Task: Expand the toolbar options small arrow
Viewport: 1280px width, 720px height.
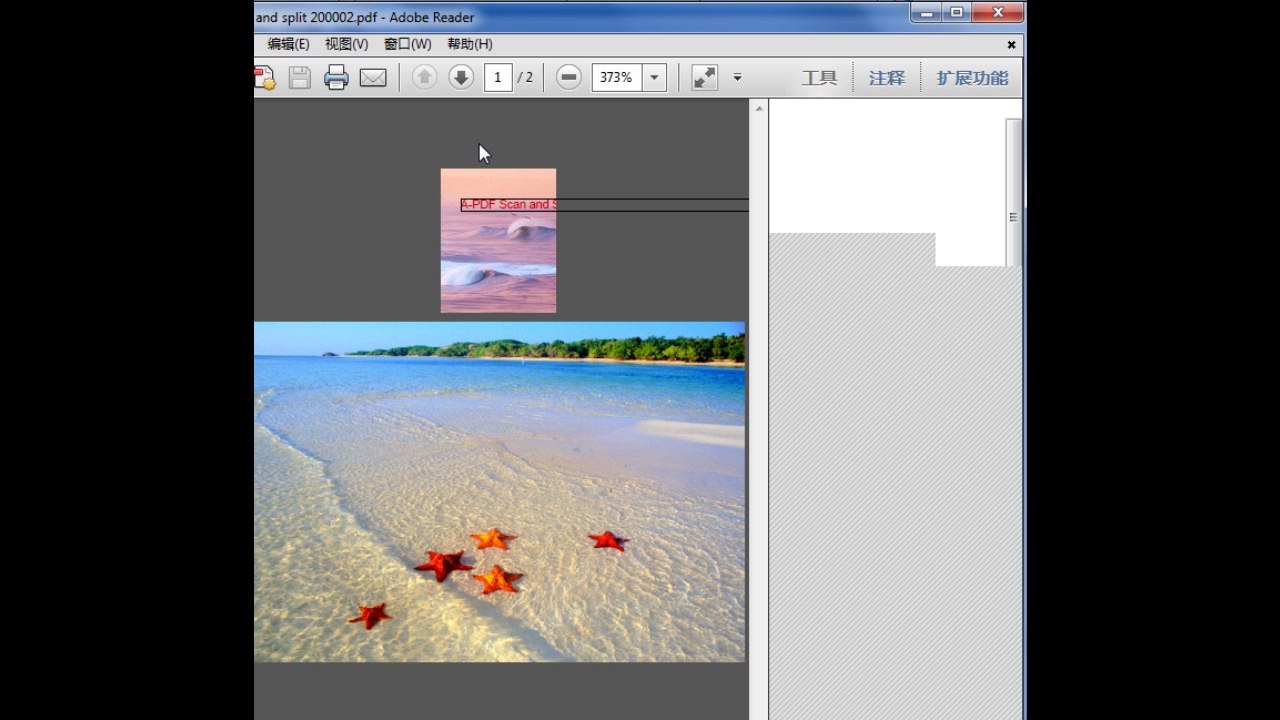Action: click(x=737, y=77)
